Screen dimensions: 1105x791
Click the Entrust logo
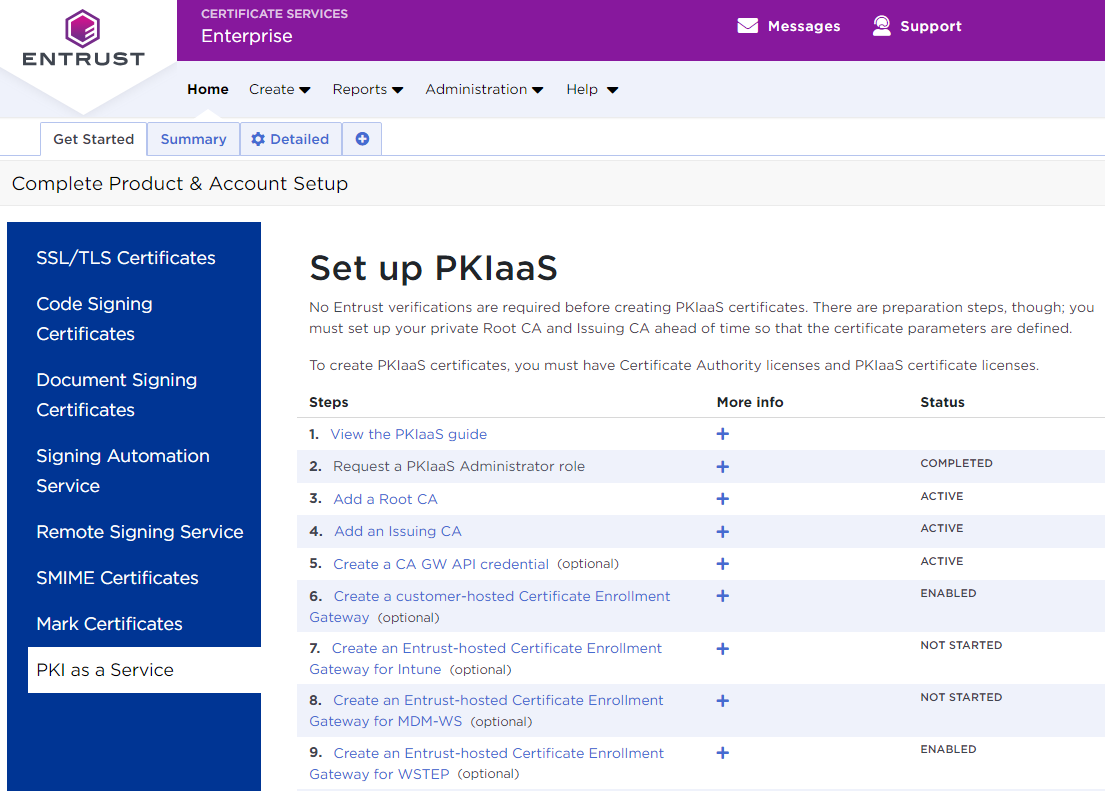pyautogui.click(x=84, y=38)
